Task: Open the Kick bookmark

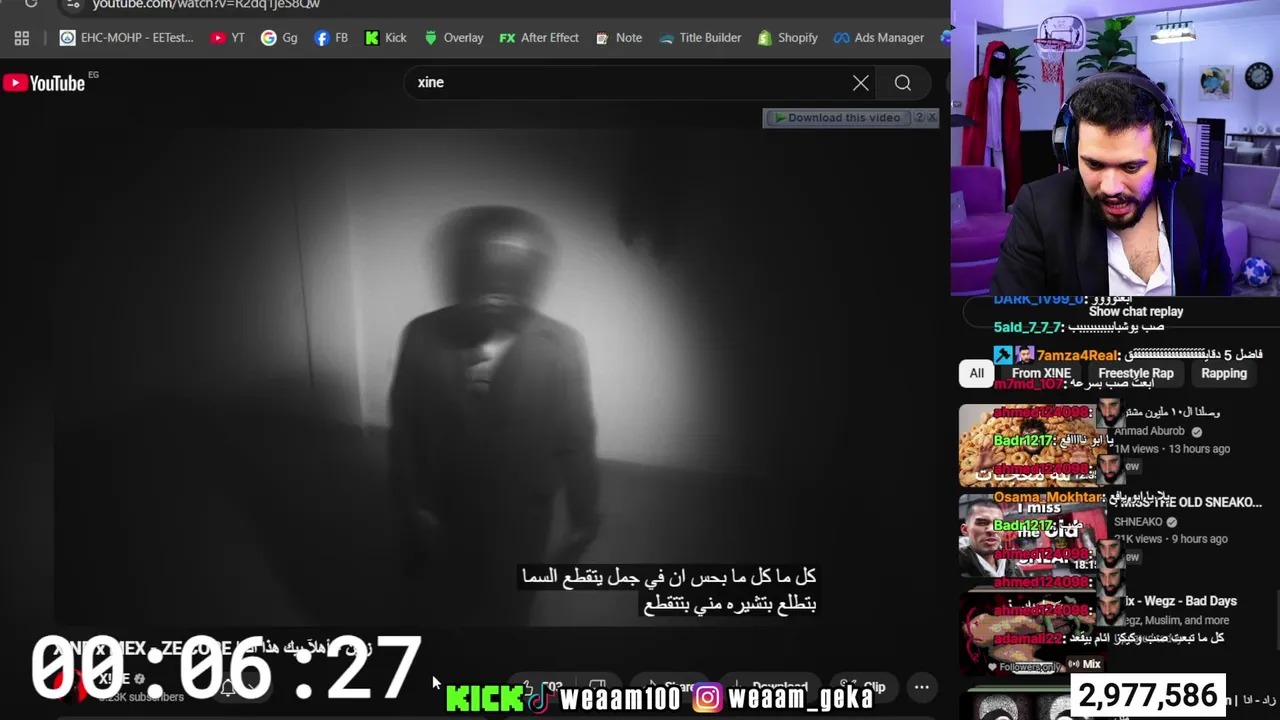Action: pyautogui.click(x=386, y=38)
